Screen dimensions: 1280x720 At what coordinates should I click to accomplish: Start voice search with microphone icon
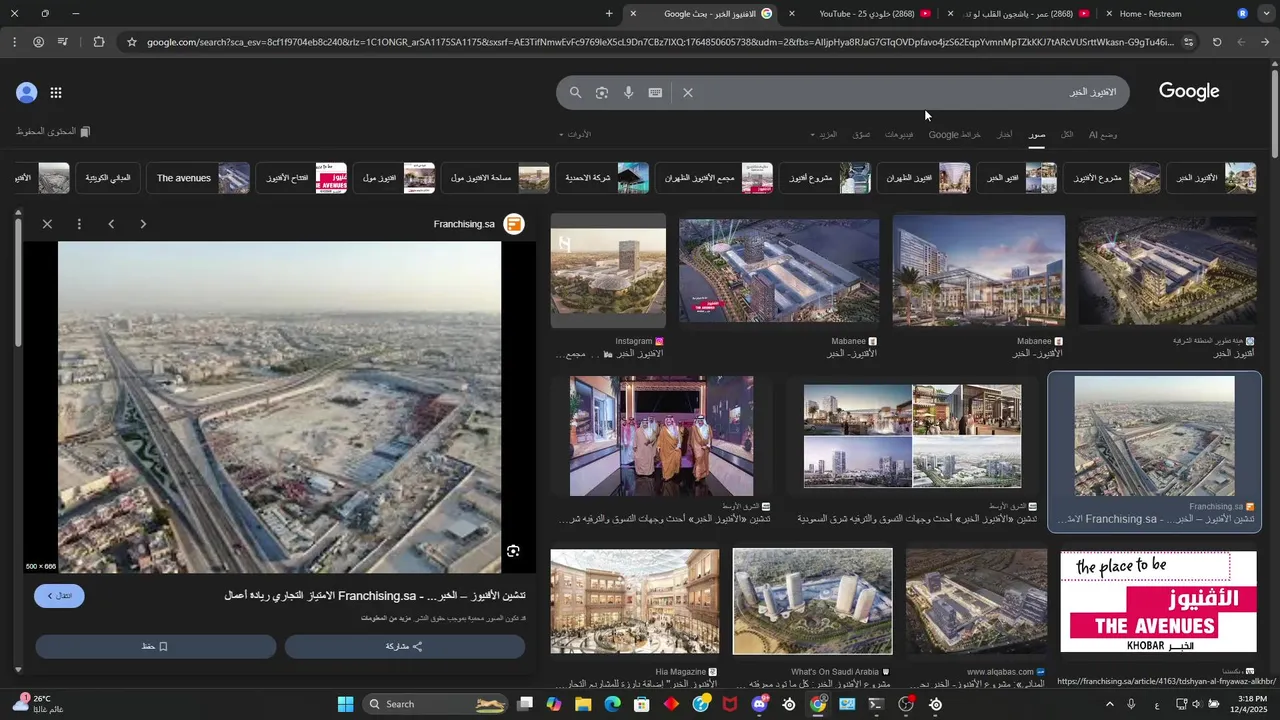pos(628,93)
